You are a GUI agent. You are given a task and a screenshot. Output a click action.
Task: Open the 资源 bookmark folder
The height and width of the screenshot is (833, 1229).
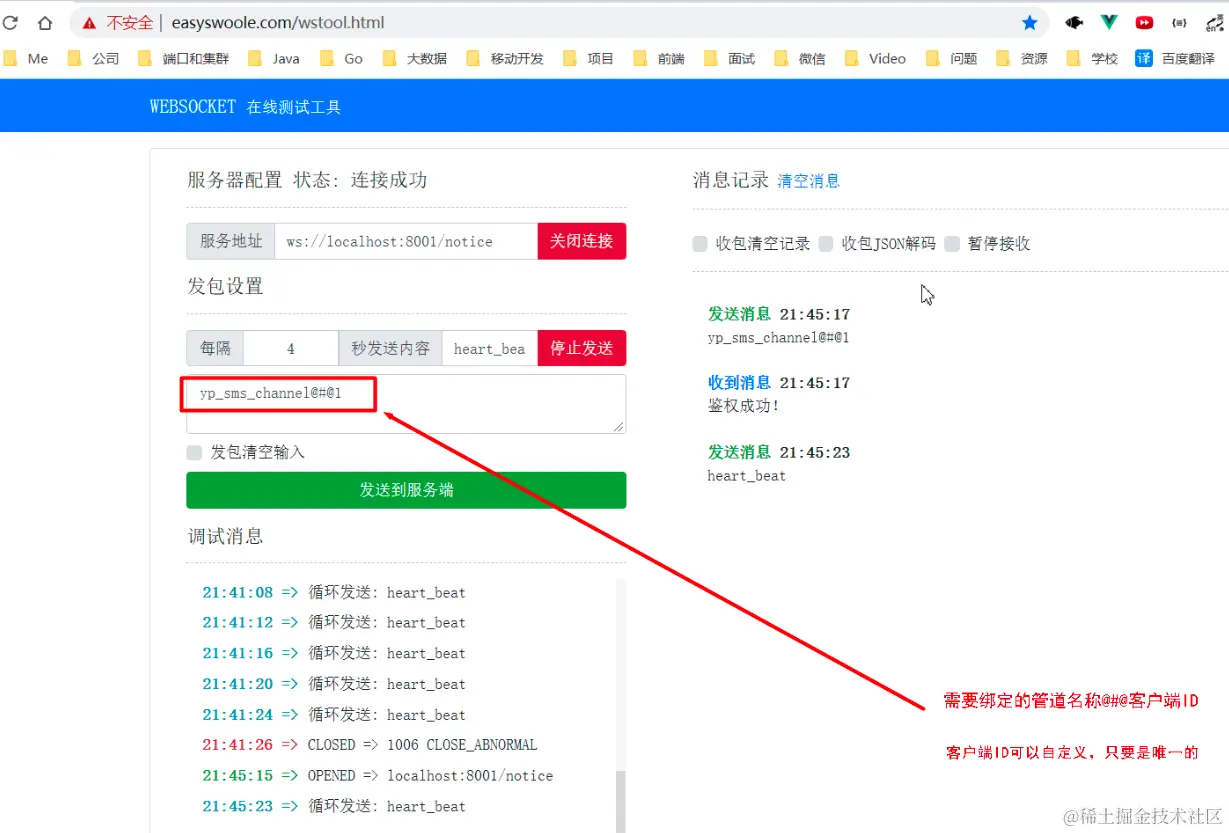(x=1022, y=59)
